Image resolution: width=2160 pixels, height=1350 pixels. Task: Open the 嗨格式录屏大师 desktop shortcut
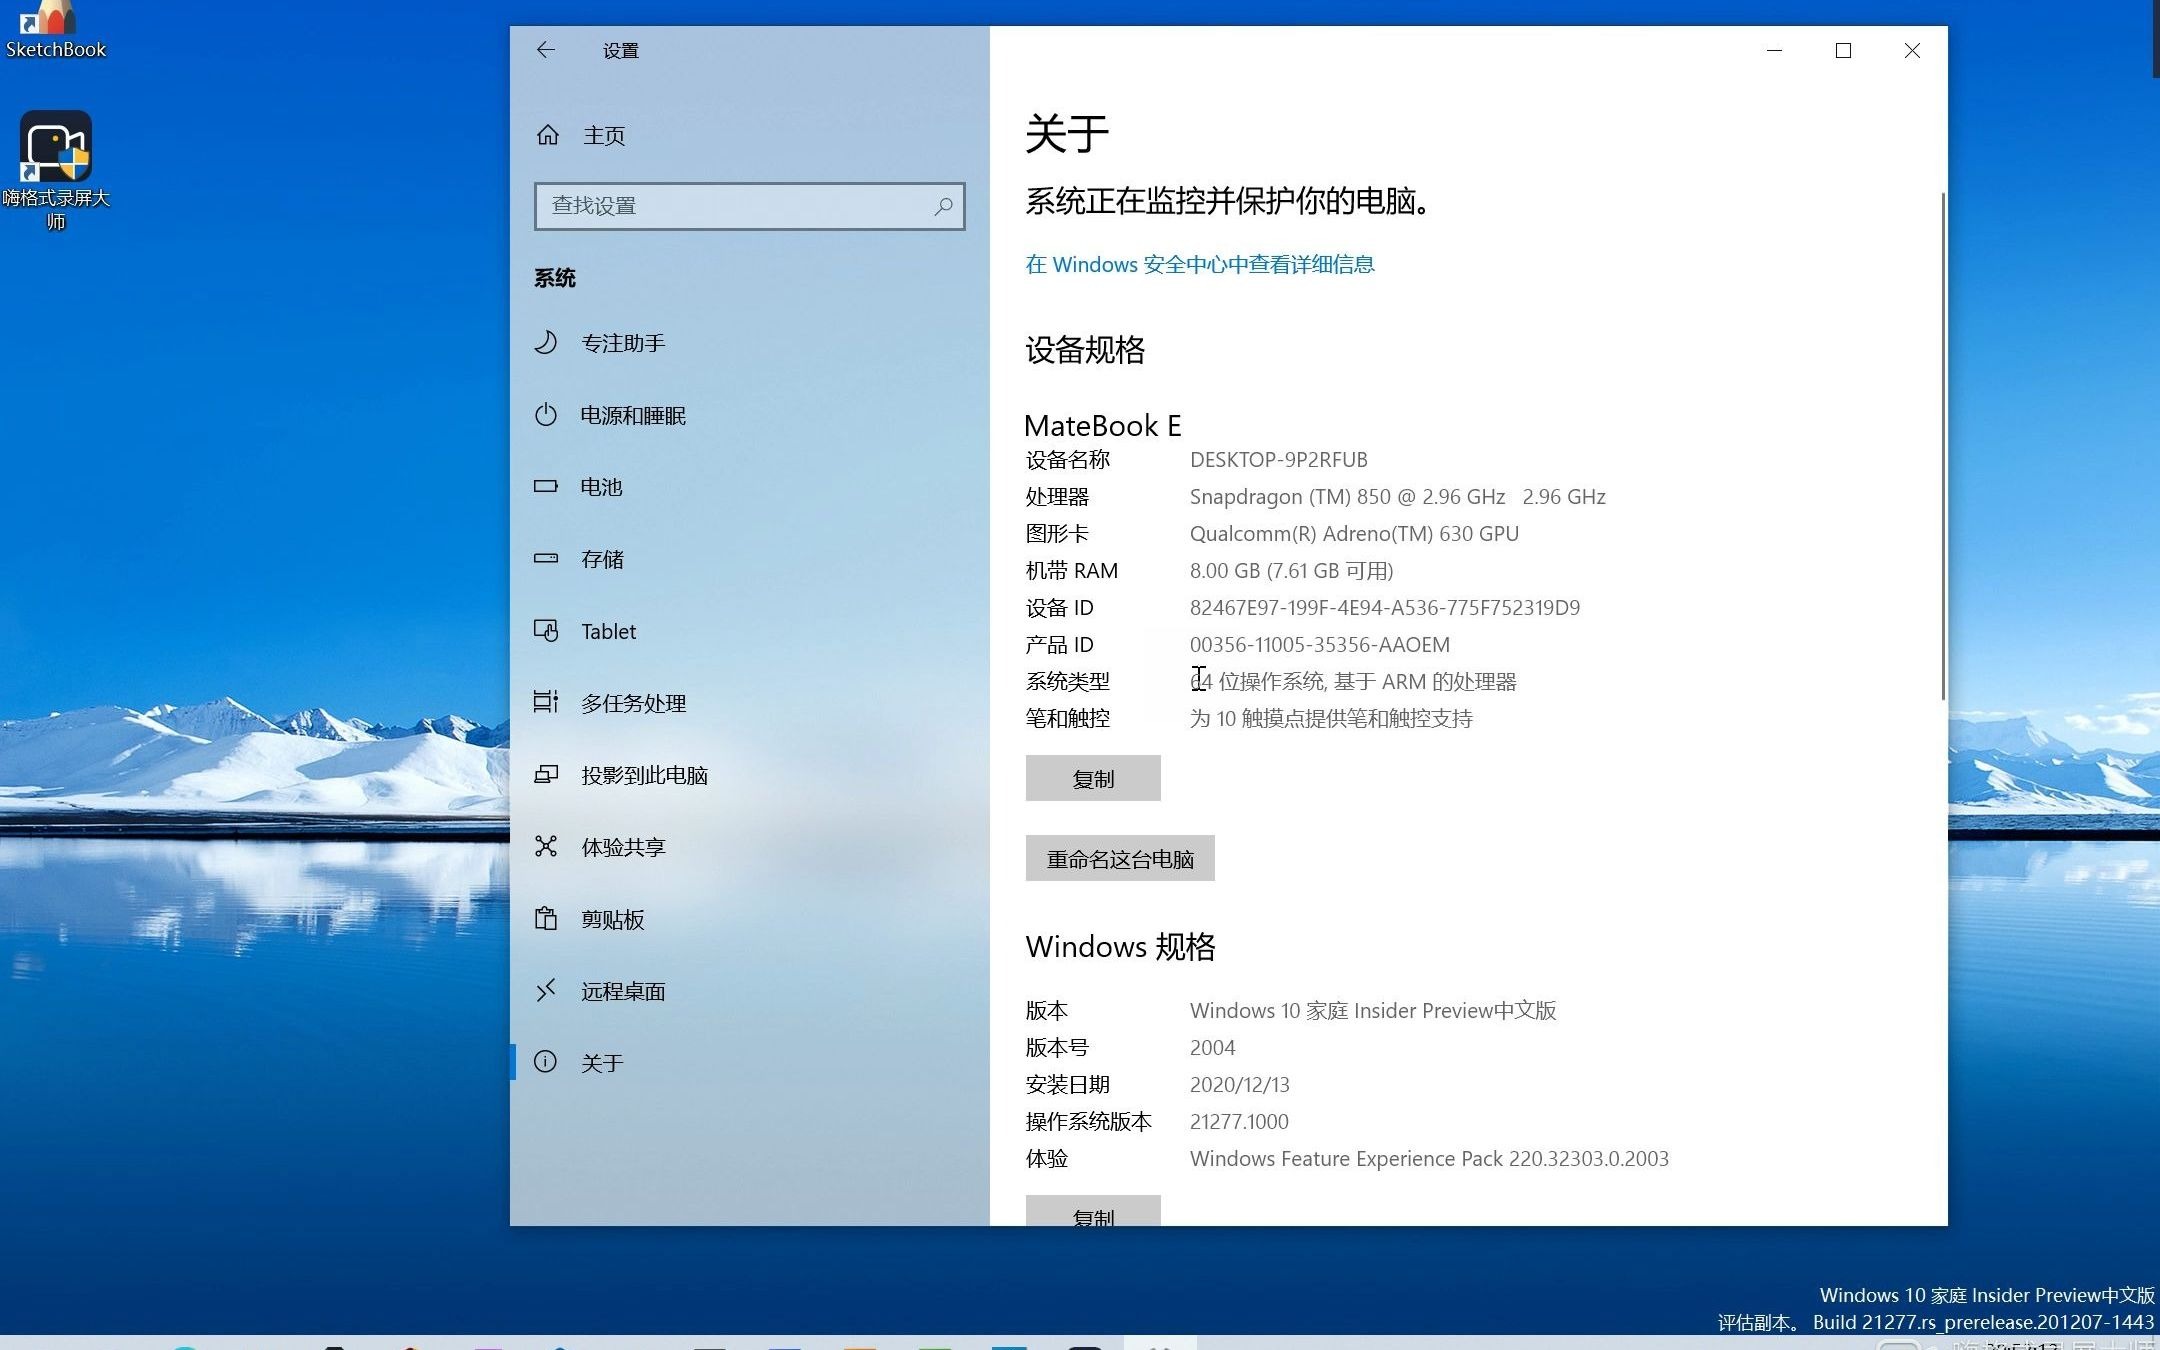coord(55,170)
